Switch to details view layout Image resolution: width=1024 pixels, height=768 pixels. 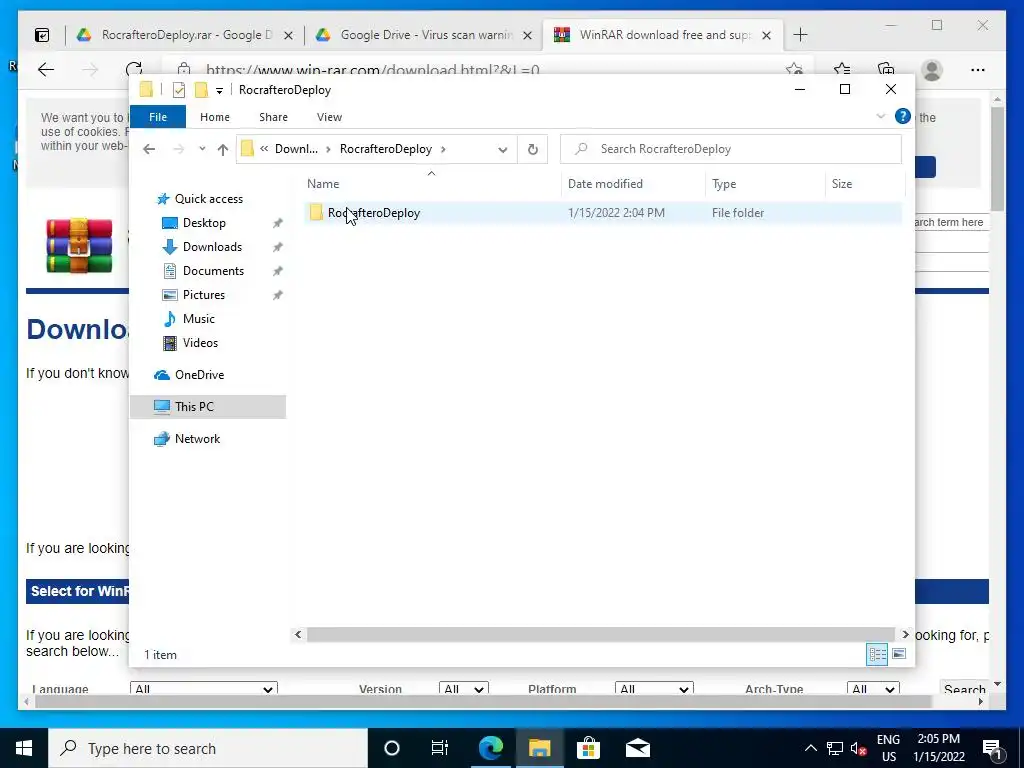coord(876,654)
